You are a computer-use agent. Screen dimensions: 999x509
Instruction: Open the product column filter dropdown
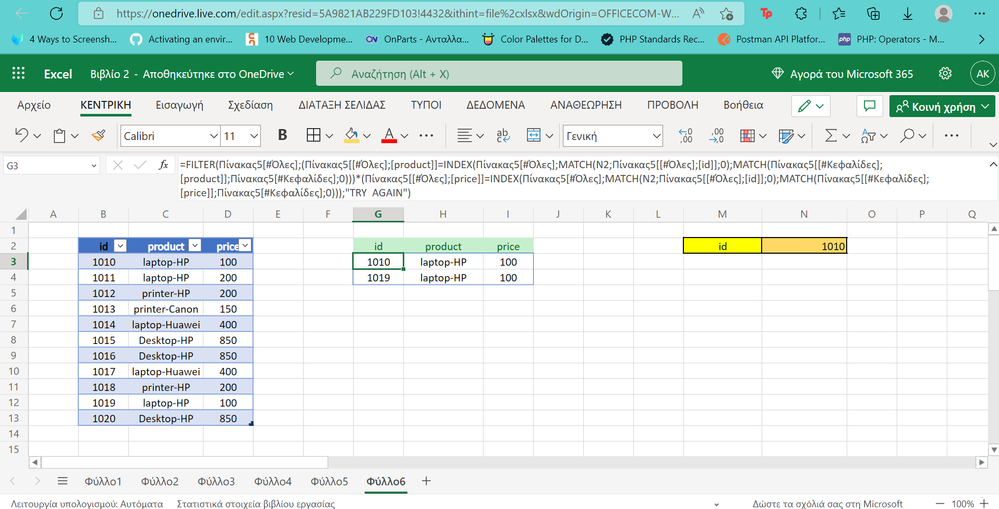click(195, 246)
